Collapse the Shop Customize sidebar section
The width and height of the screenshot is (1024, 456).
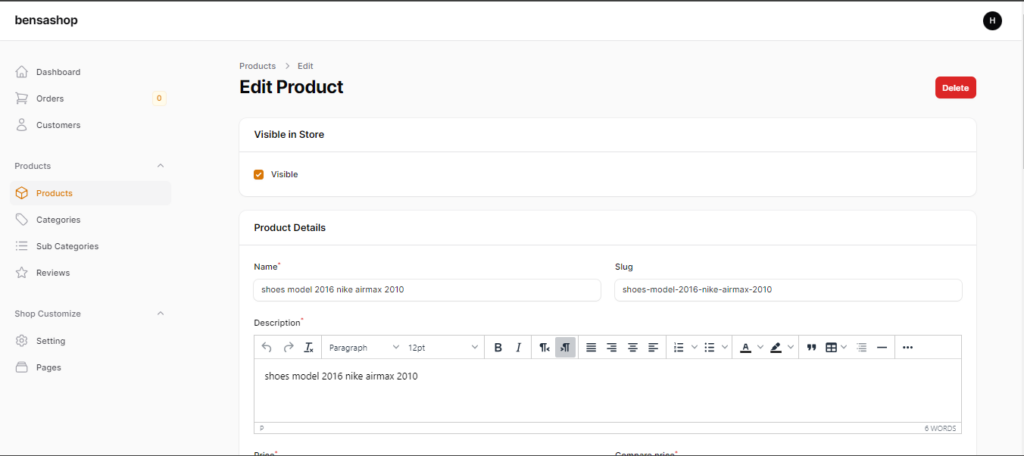[161, 314]
